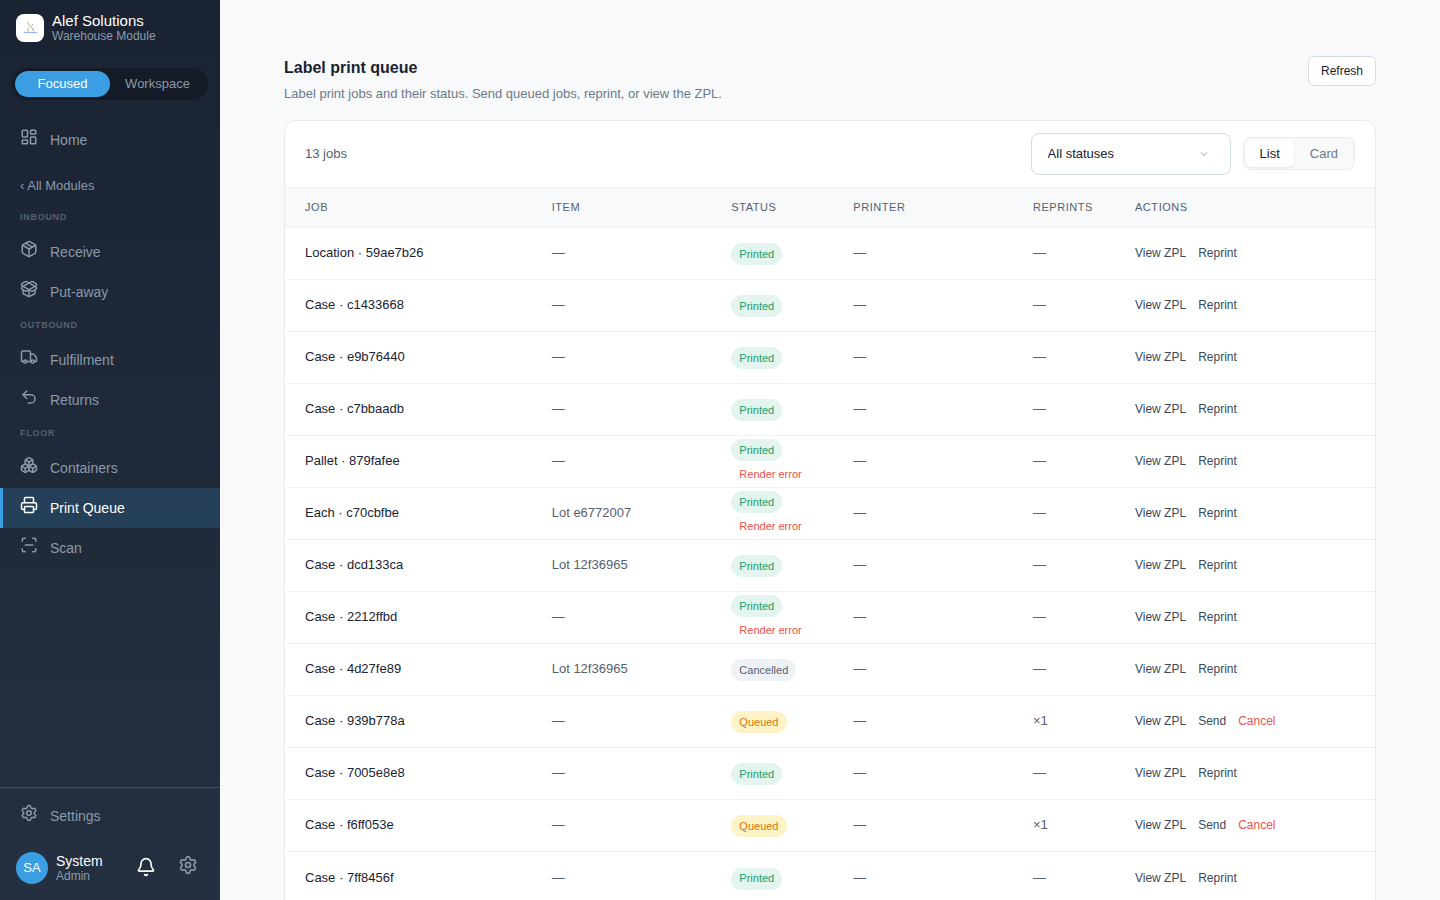Reprint the Case c1433668 label
Viewport: 1440px width, 900px height.
[1217, 305]
